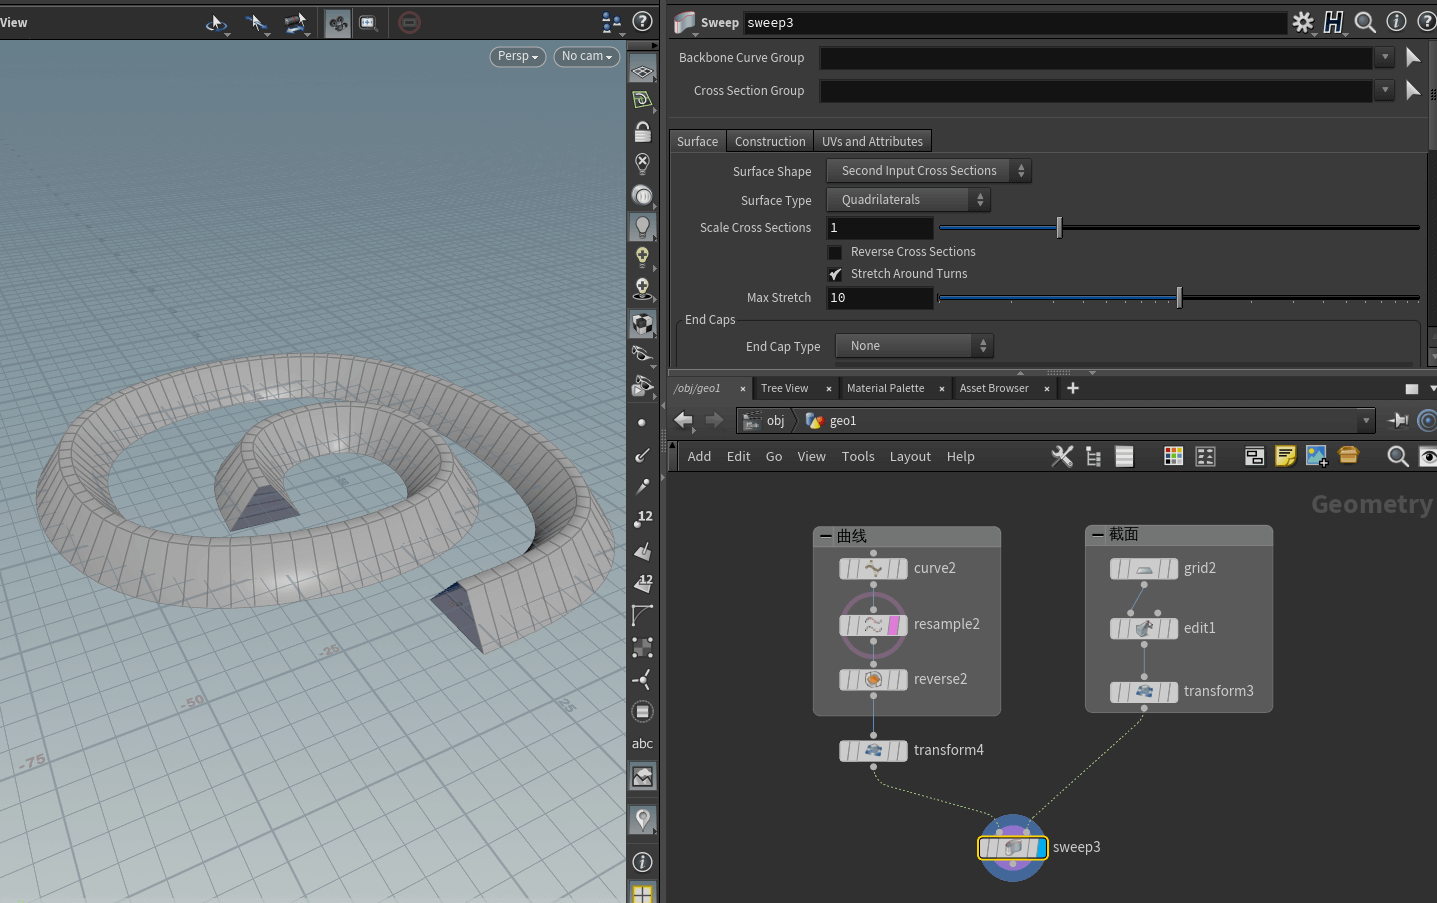The width and height of the screenshot is (1437, 903).
Task: Uncheck Stretch Around Turns
Action: click(x=835, y=274)
